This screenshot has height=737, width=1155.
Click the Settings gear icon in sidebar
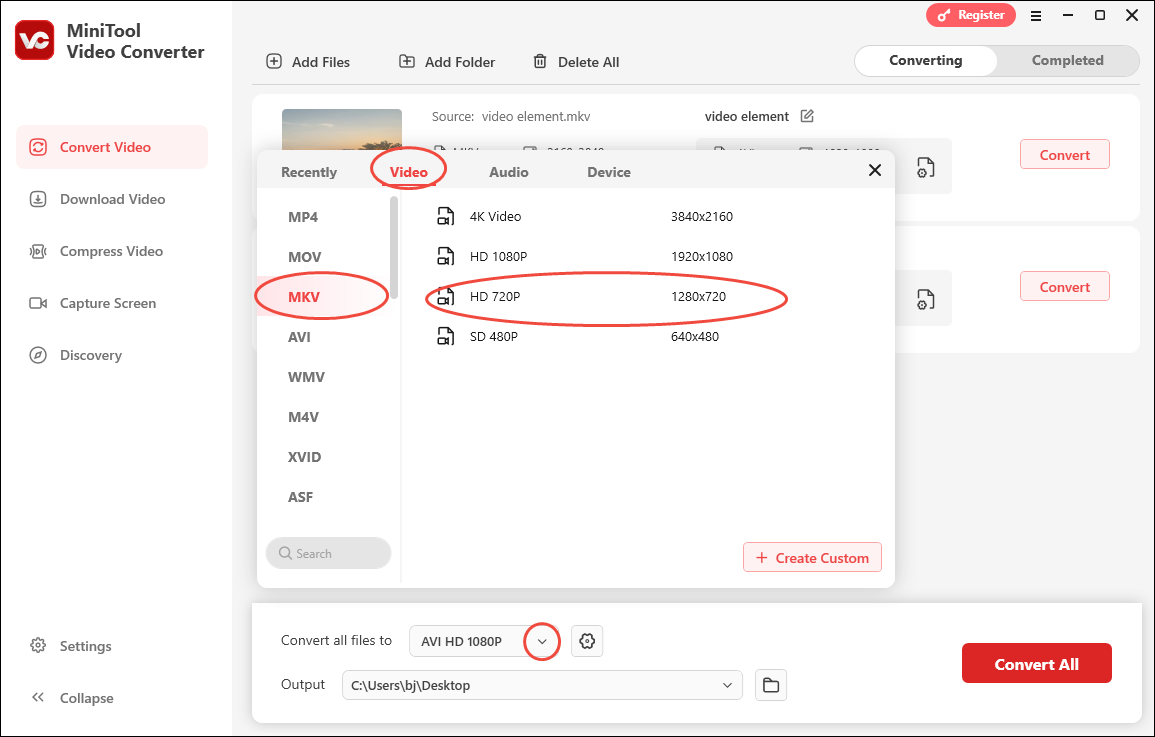point(38,646)
